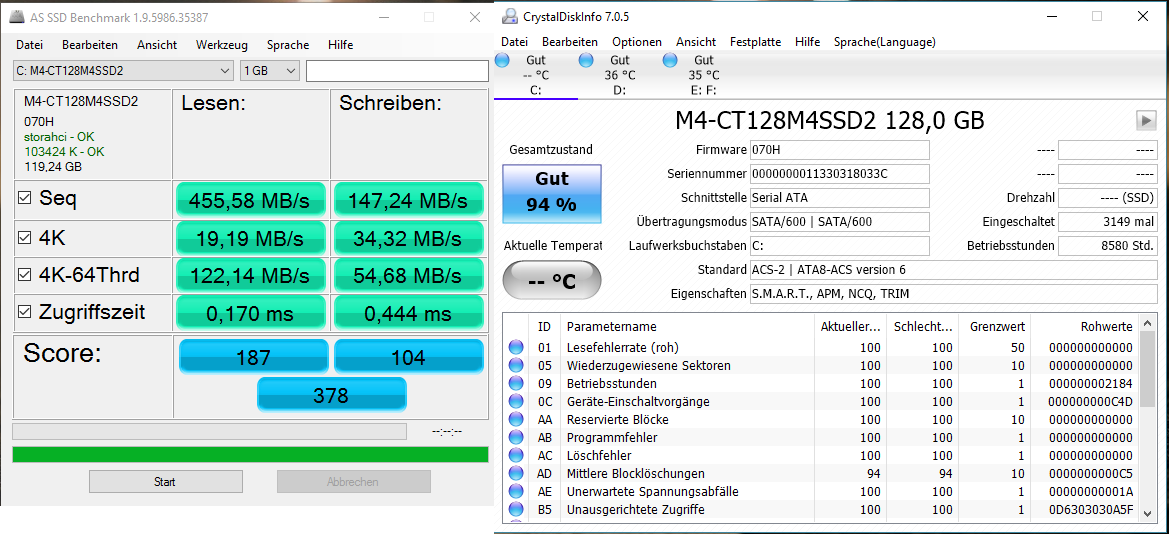Screen dimensions: 1171x535
Task: Uncheck the 4K-64Thrd benchmark checkbox
Action: [x=25, y=275]
